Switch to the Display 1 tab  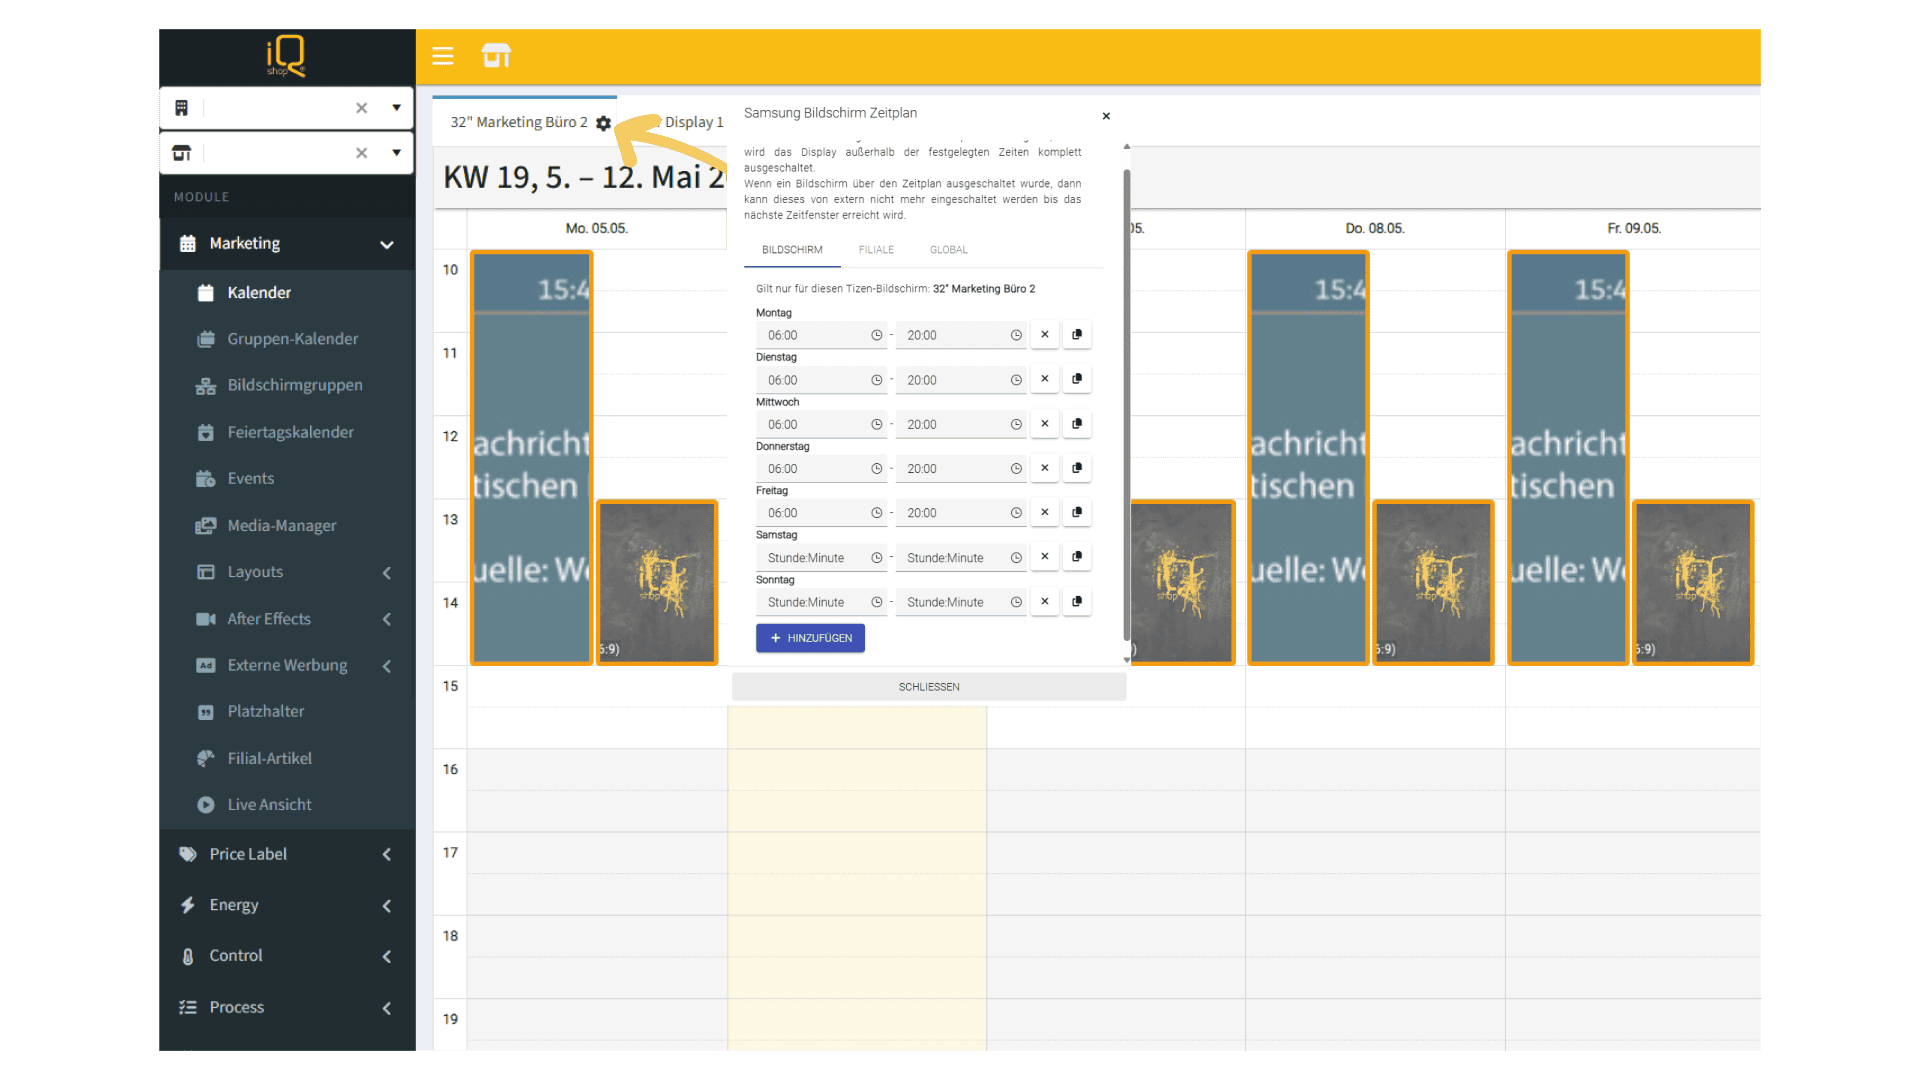tap(694, 122)
